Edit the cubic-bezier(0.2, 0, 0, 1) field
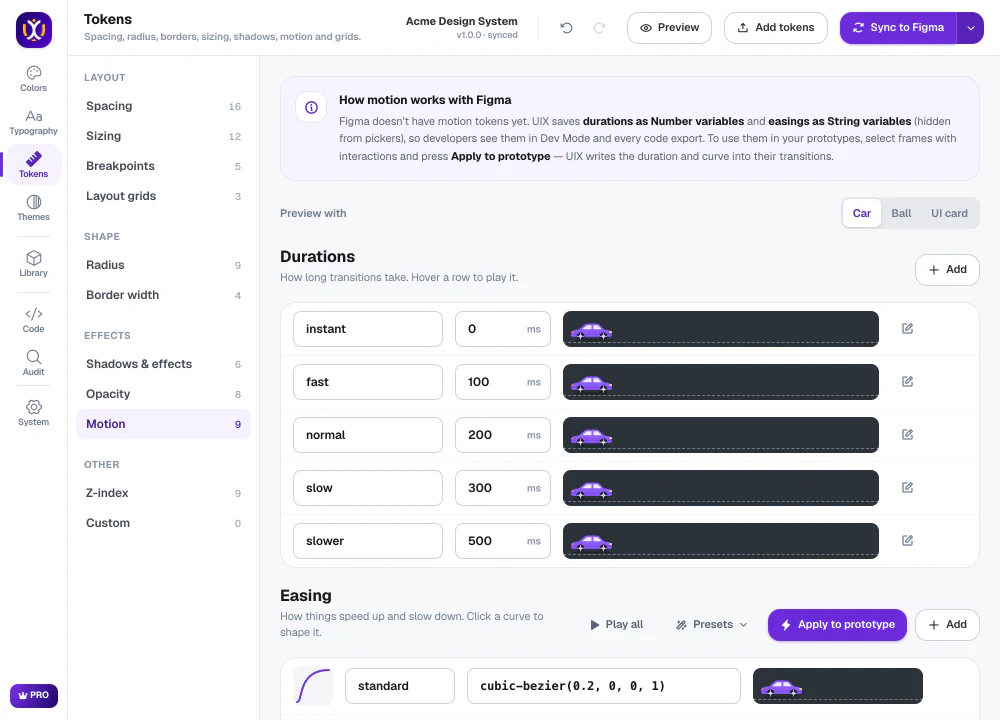 pyautogui.click(x=604, y=686)
